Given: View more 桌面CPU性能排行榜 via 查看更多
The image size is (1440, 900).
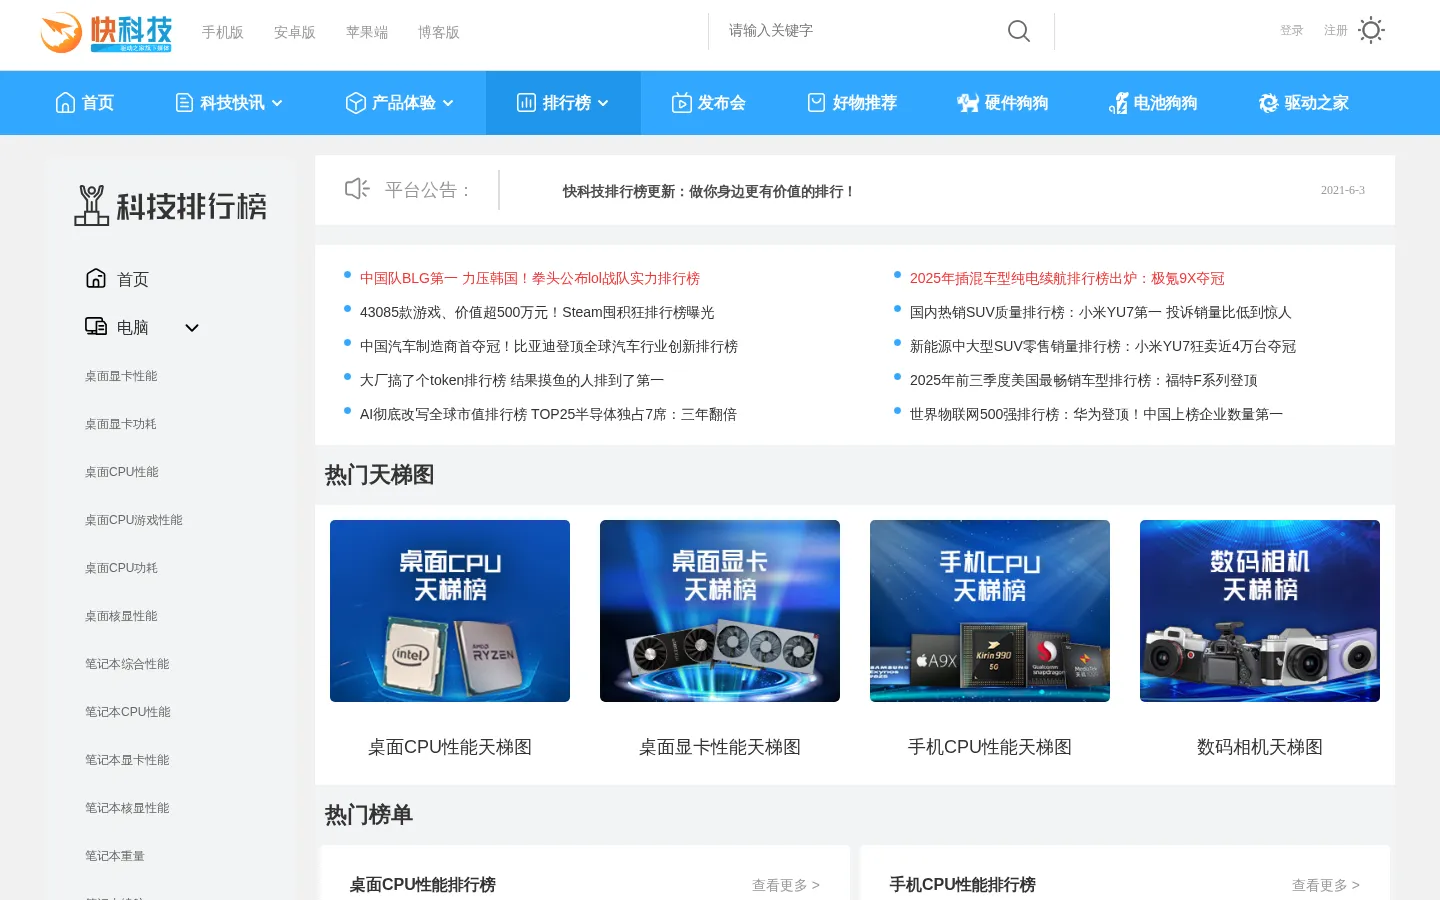Looking at the screenshot, I should [786, 885].
